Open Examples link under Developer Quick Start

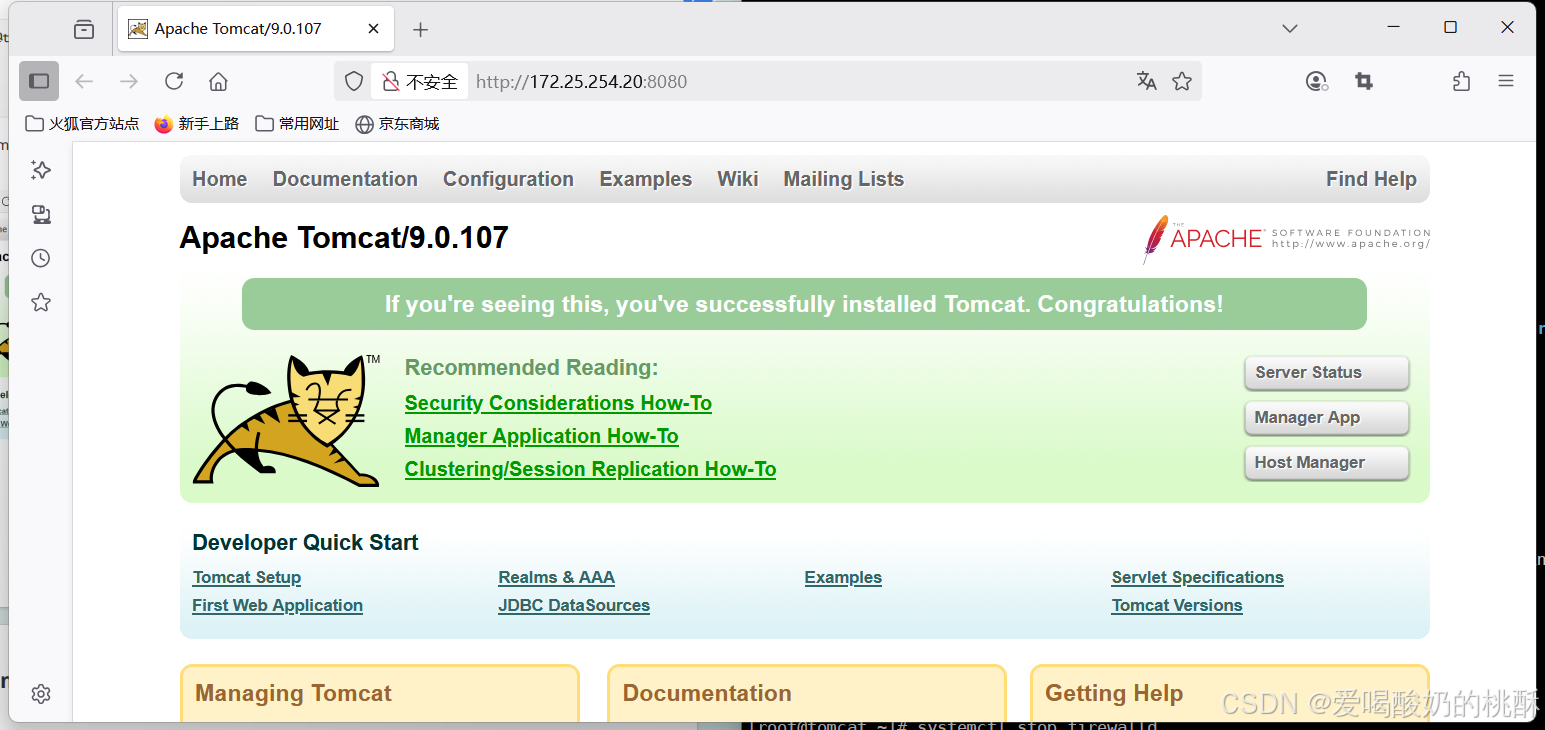(x=843, y=577)
